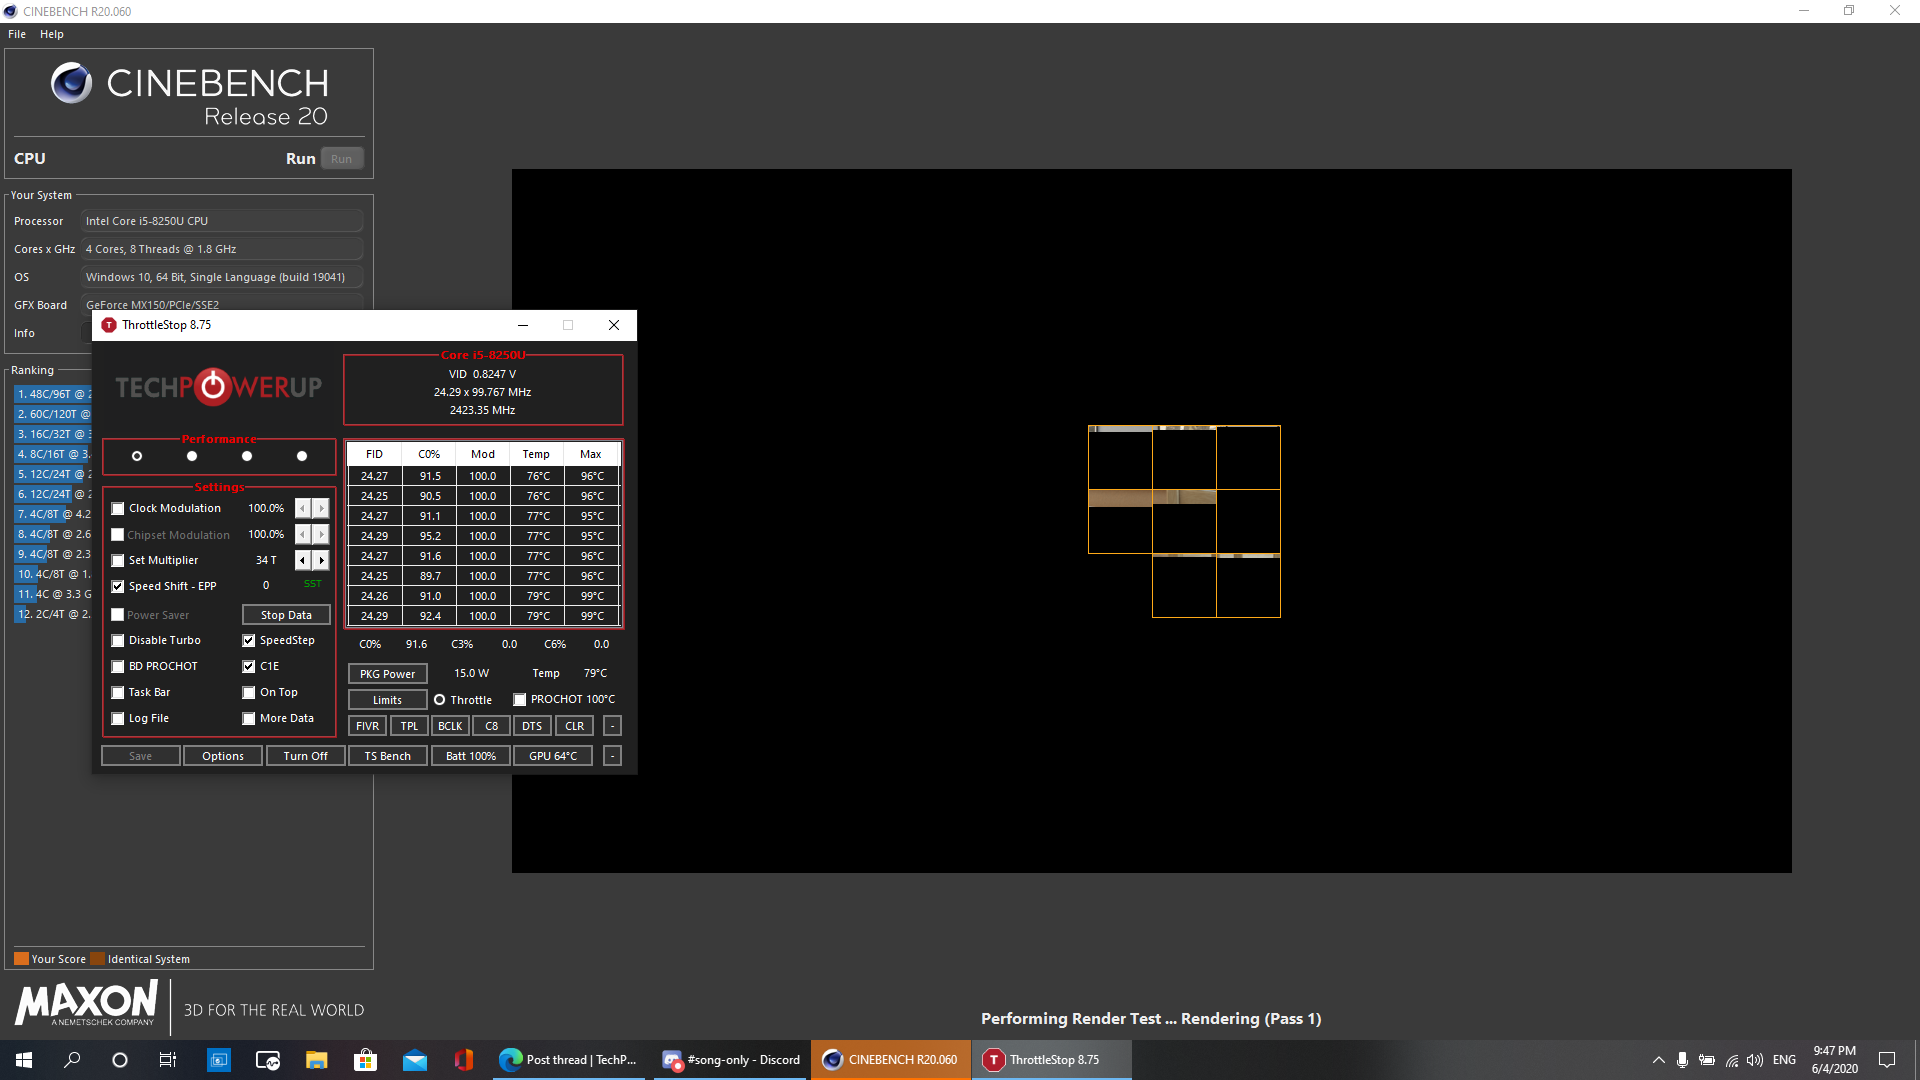
Task: Click CLR button to reset
Action: coord(574,726)
